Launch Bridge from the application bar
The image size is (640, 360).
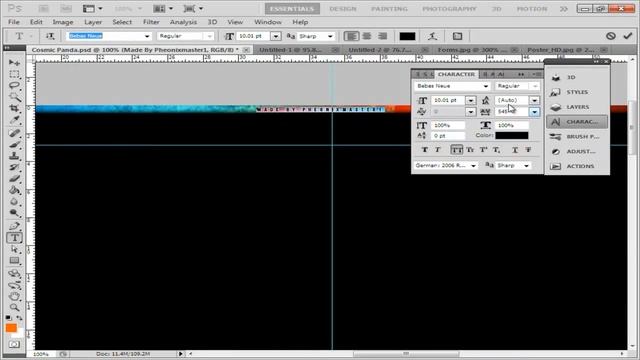click(x=44, y=9)
